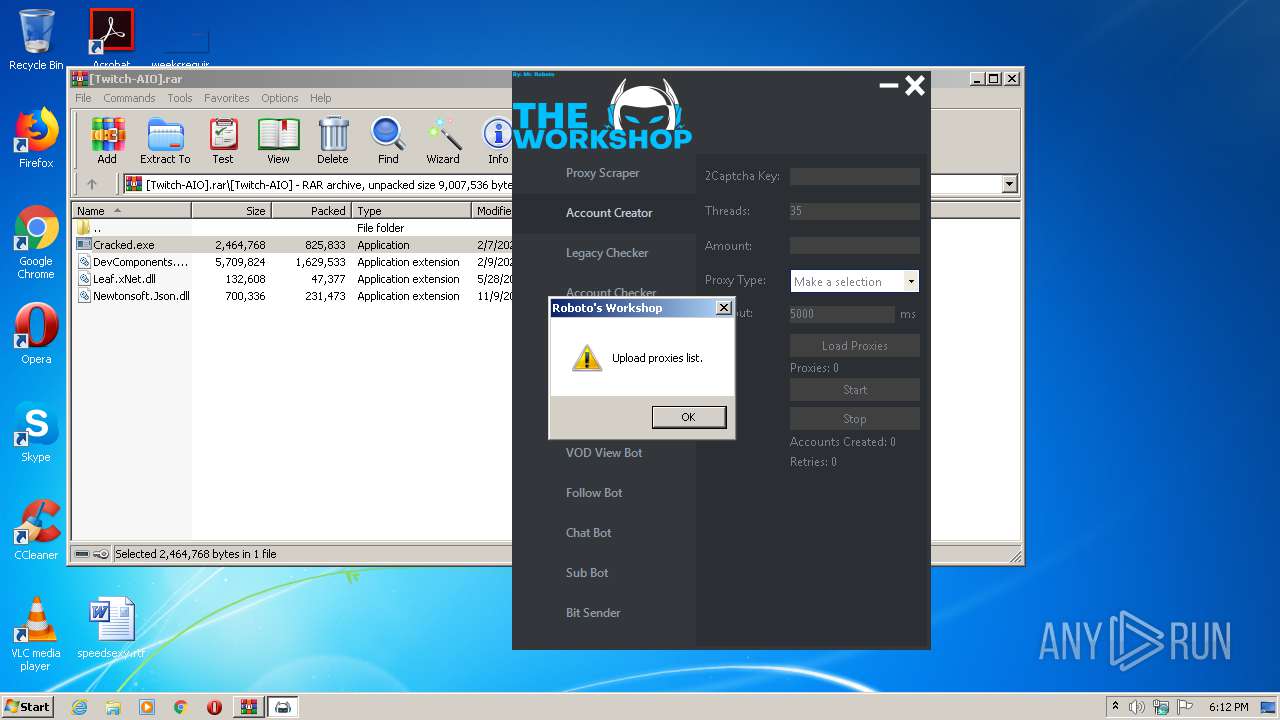Click the Amount input field

[x=855, y=245]
